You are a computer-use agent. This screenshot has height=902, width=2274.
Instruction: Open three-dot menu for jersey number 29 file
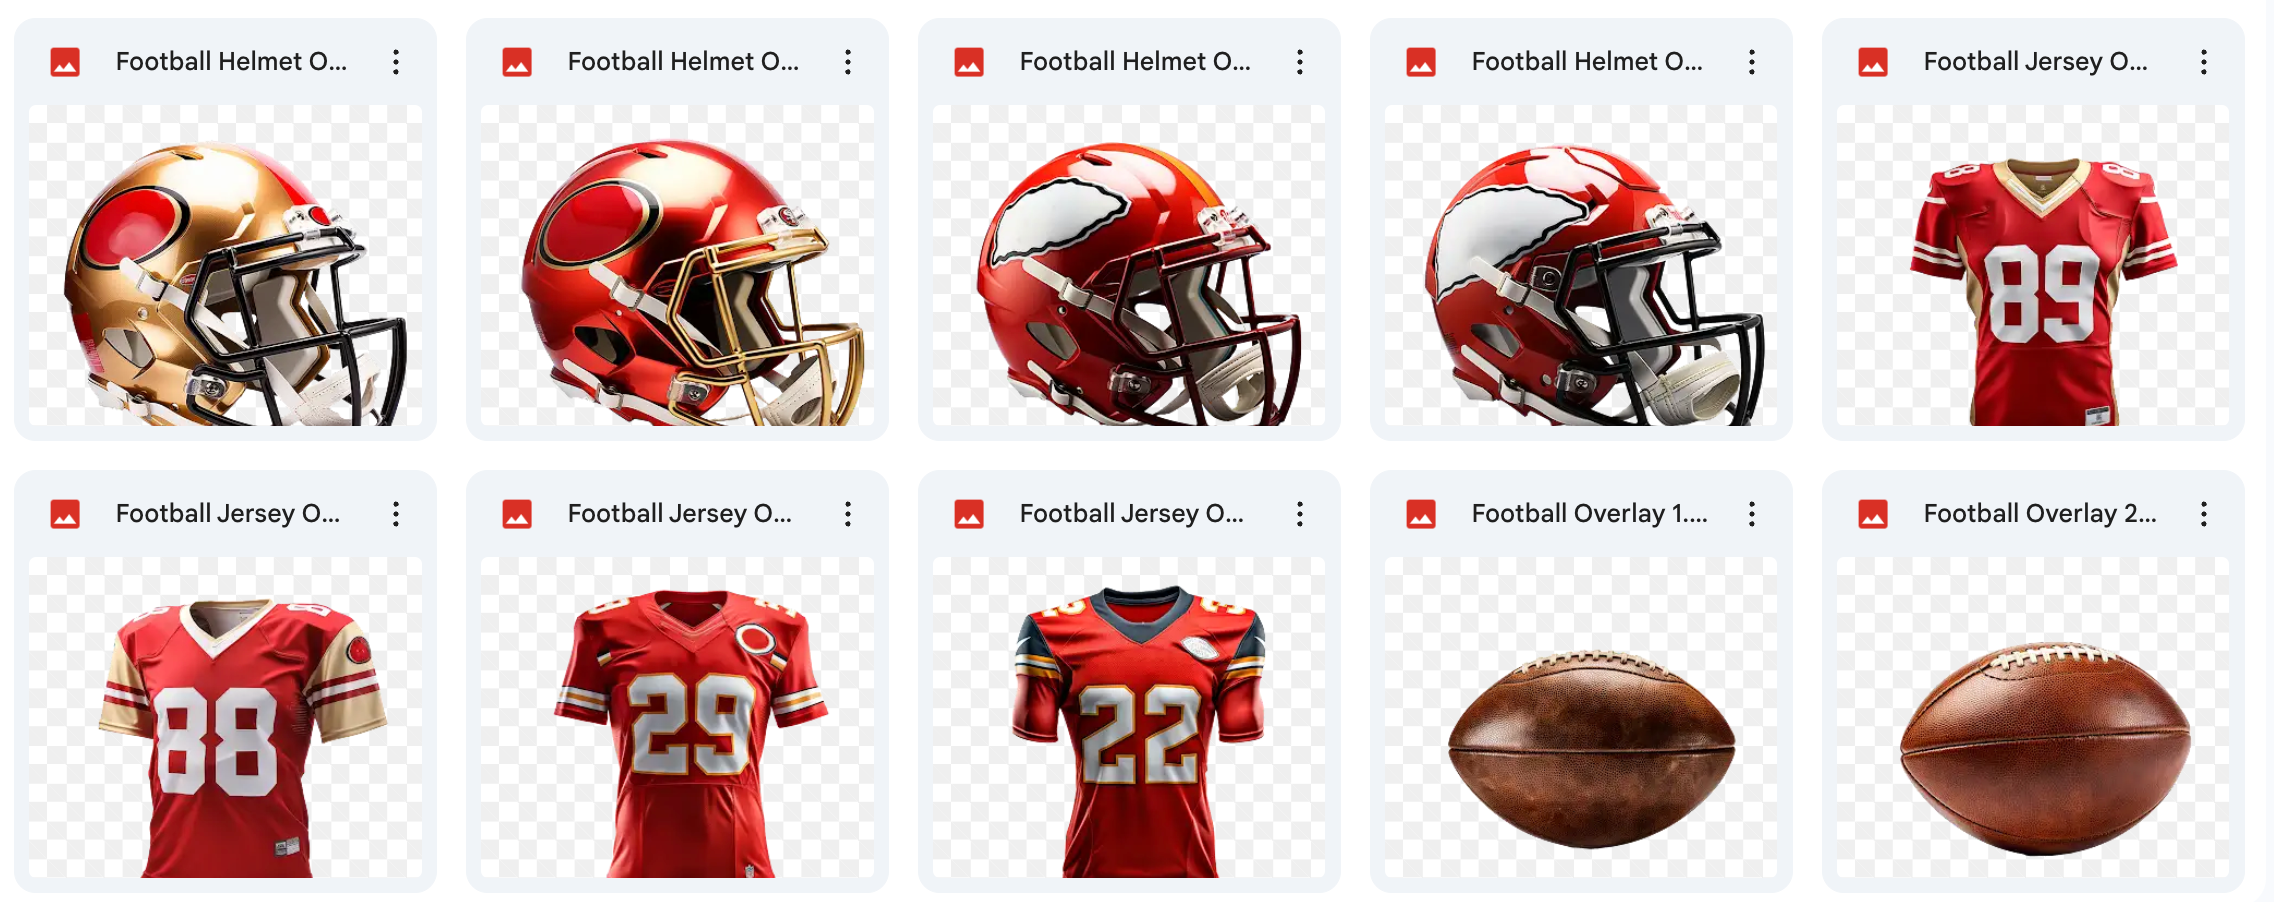pos(848,514)
